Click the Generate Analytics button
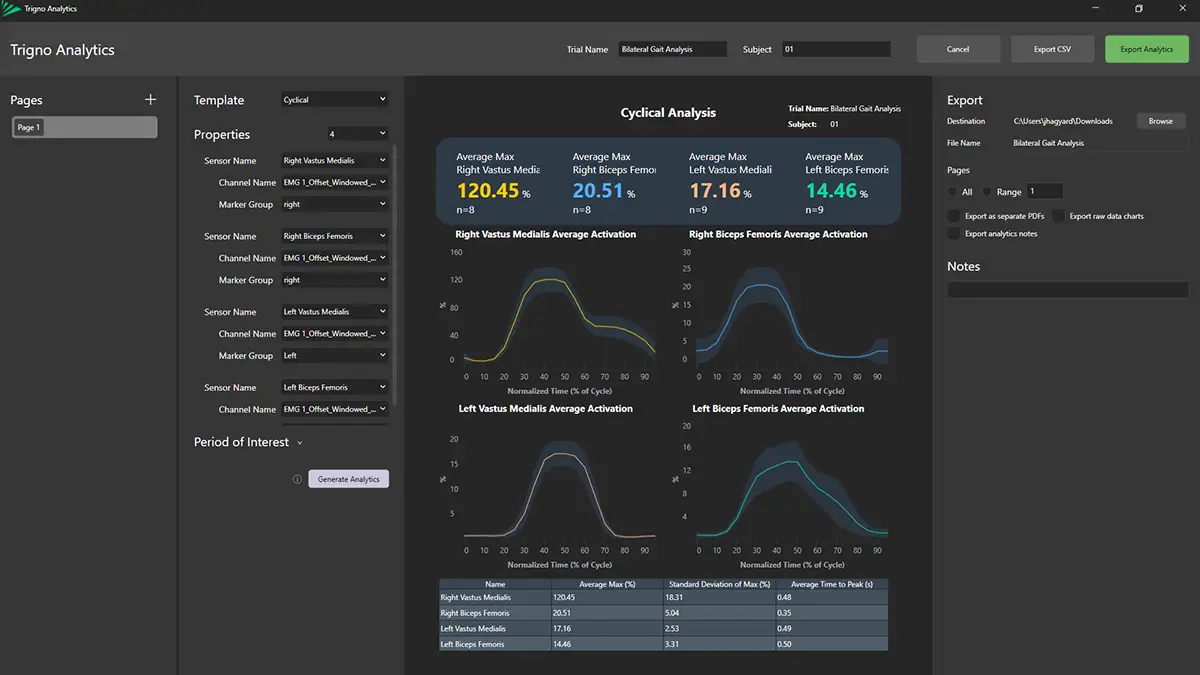1200x675 pixels. [x=348, y=479]
